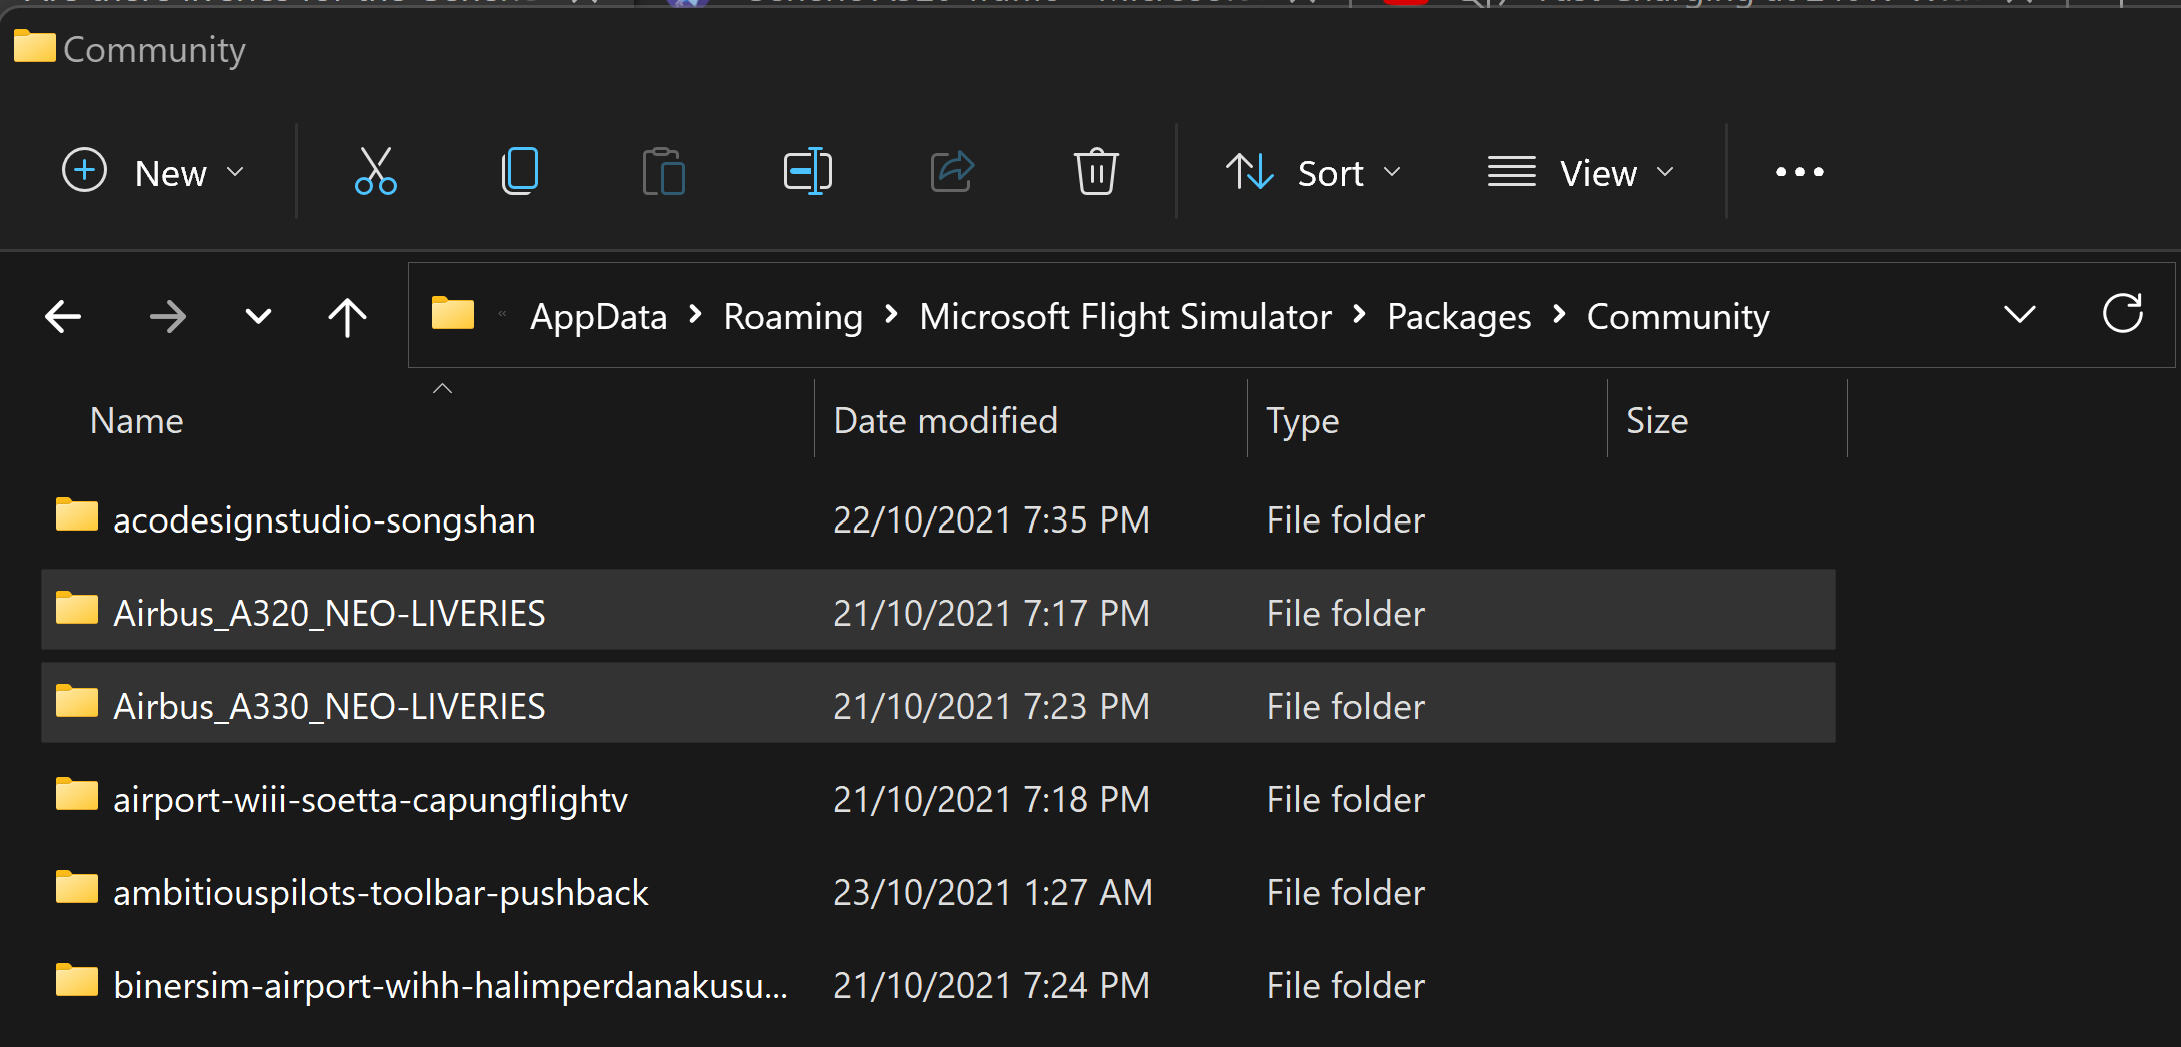Expand the recent locations chevron
Screen dimensions: 2181x1047
(258, 317)
